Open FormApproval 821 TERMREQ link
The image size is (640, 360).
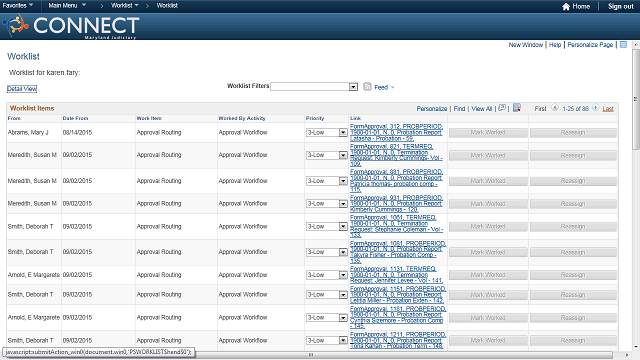tap(396, 155)
